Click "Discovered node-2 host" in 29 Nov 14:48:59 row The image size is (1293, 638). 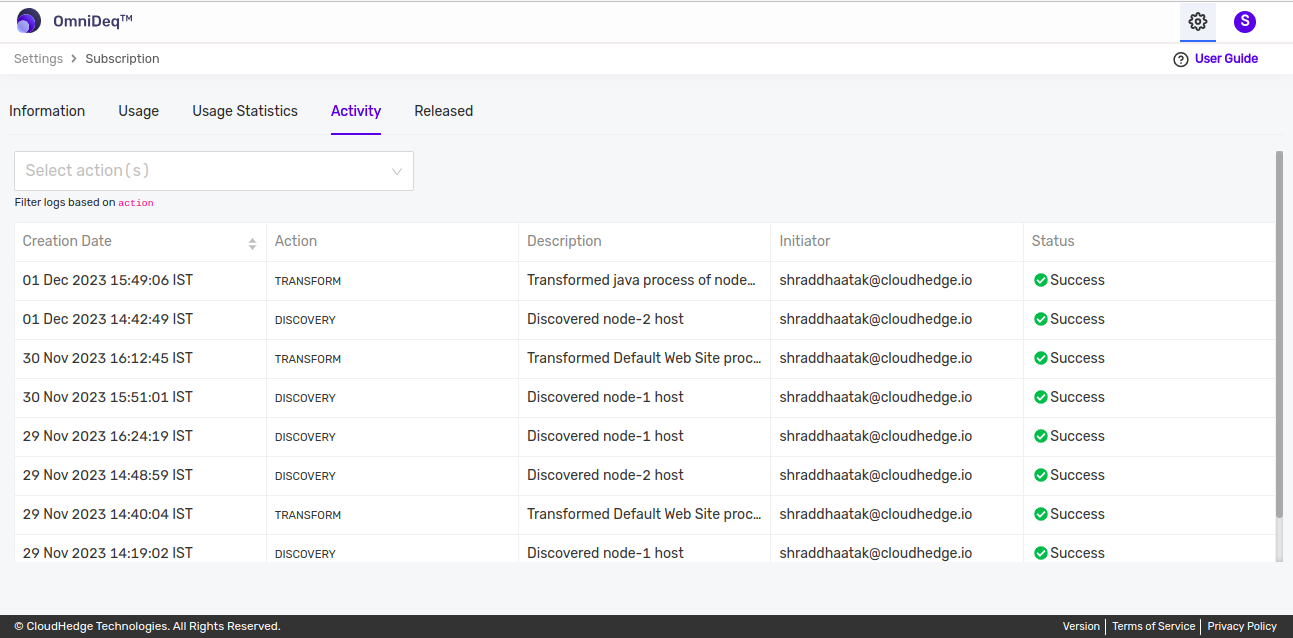605,475
